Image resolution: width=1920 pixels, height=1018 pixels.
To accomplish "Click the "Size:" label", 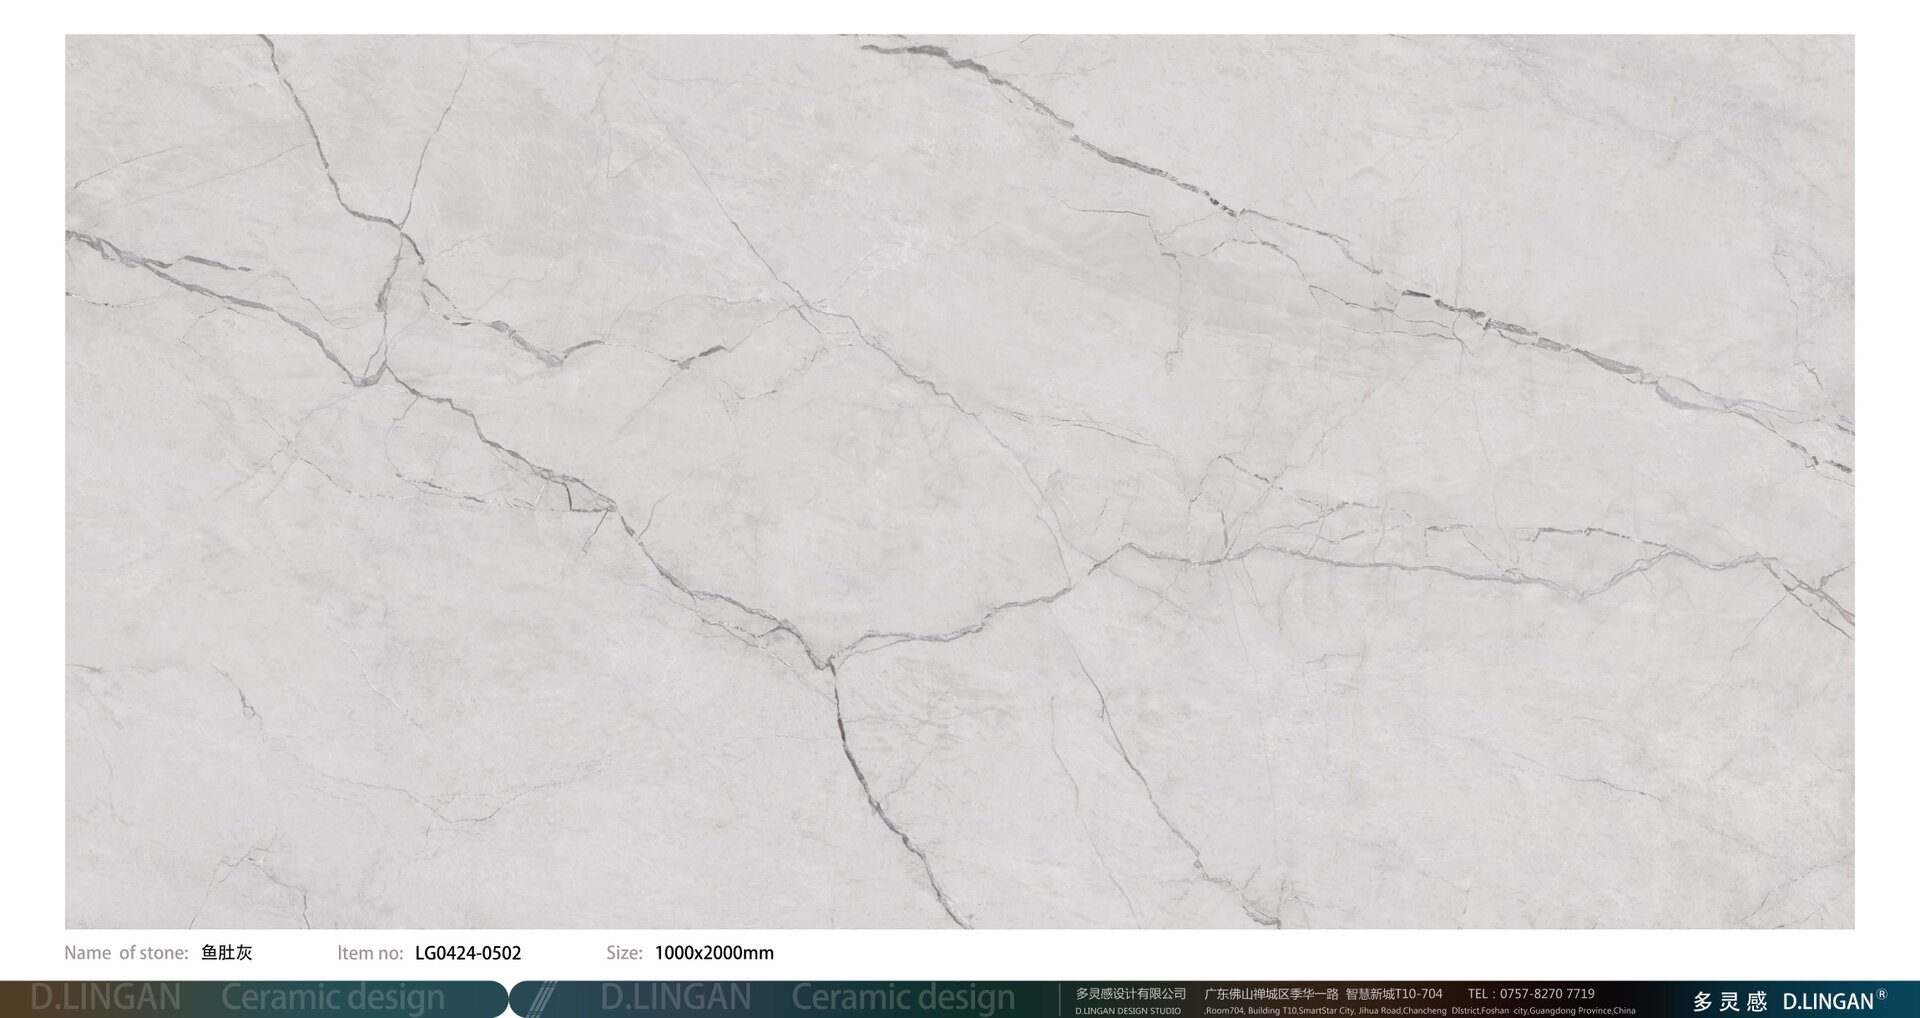I will pyautogui.click(x=624, y=953).
